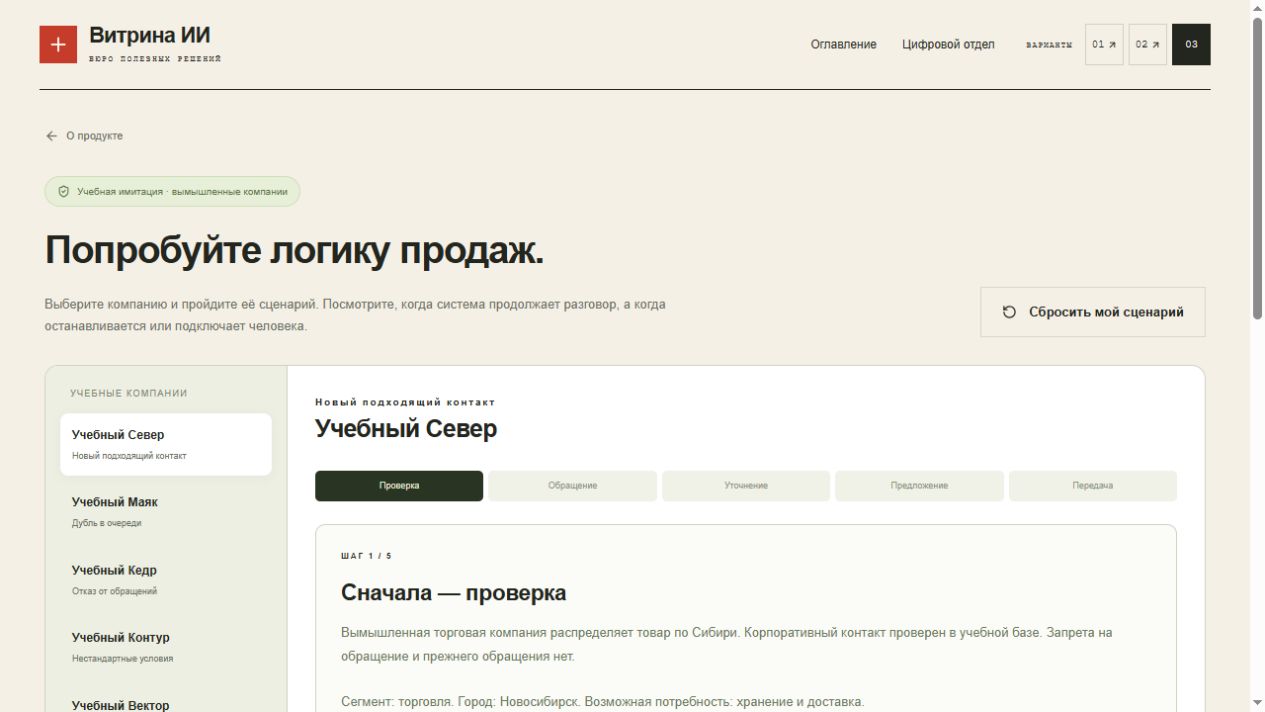Click the Учебная имитация badge
This screenshot has width=1265, height=712.
coord(172,192)
